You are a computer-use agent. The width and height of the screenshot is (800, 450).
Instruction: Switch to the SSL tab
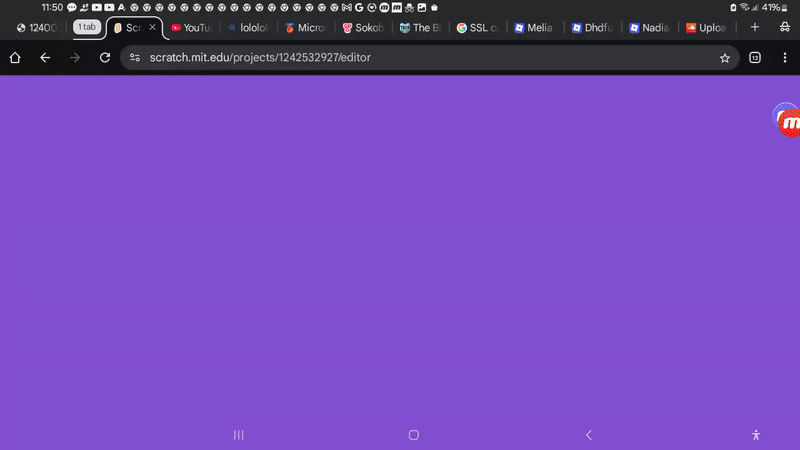(478, 28)
